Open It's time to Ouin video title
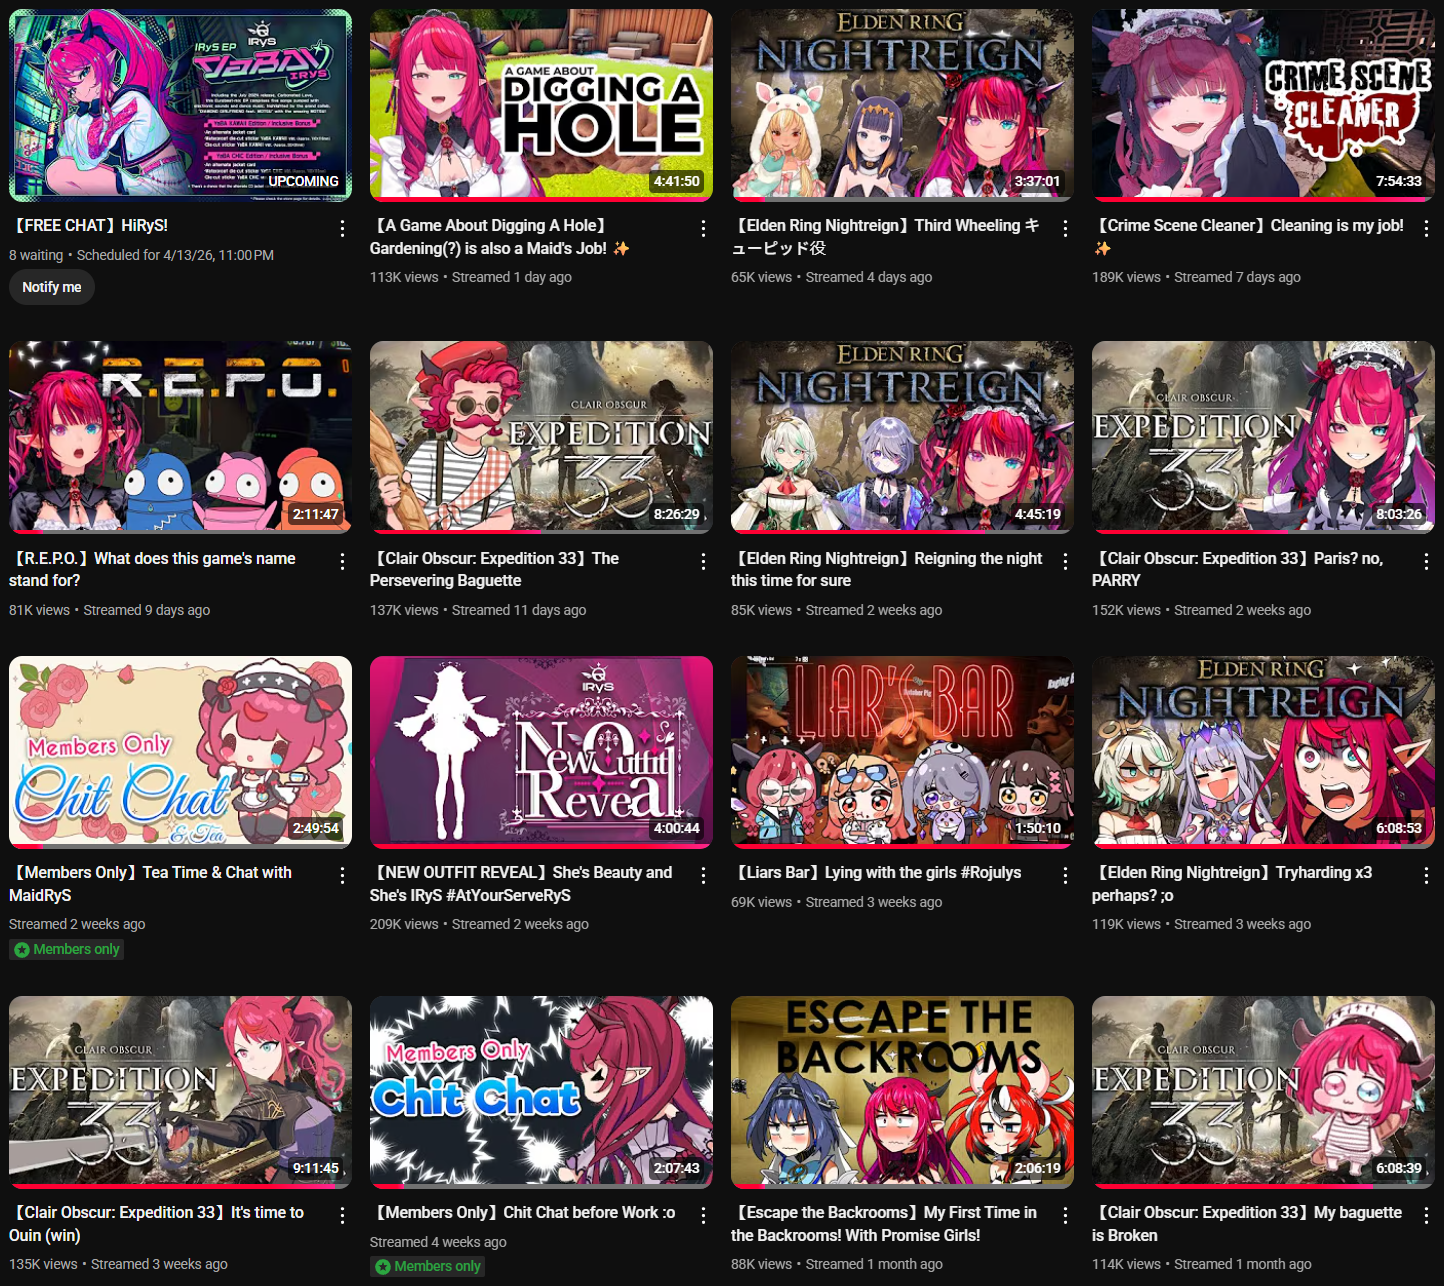The image size is (1444, 1286). [157, 1223]
